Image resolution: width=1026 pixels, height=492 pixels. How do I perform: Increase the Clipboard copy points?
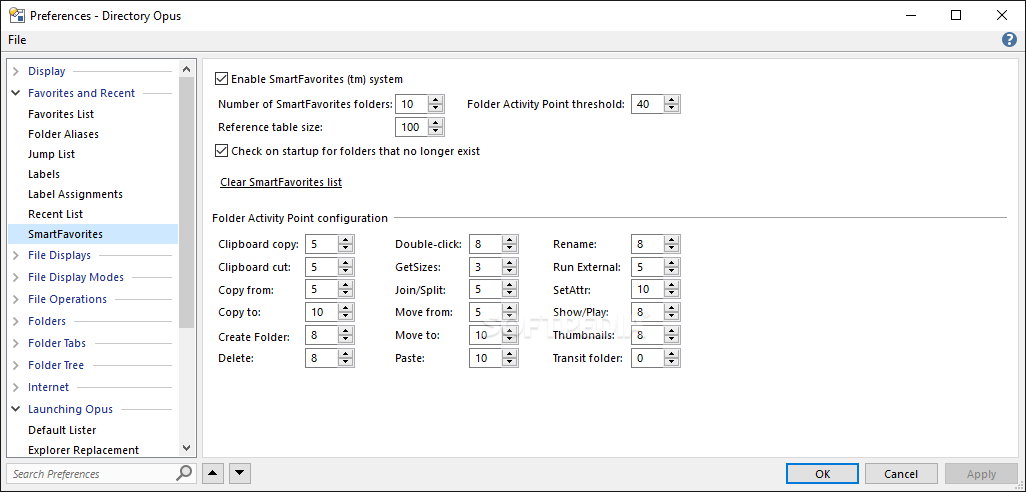tap(346, 240)
